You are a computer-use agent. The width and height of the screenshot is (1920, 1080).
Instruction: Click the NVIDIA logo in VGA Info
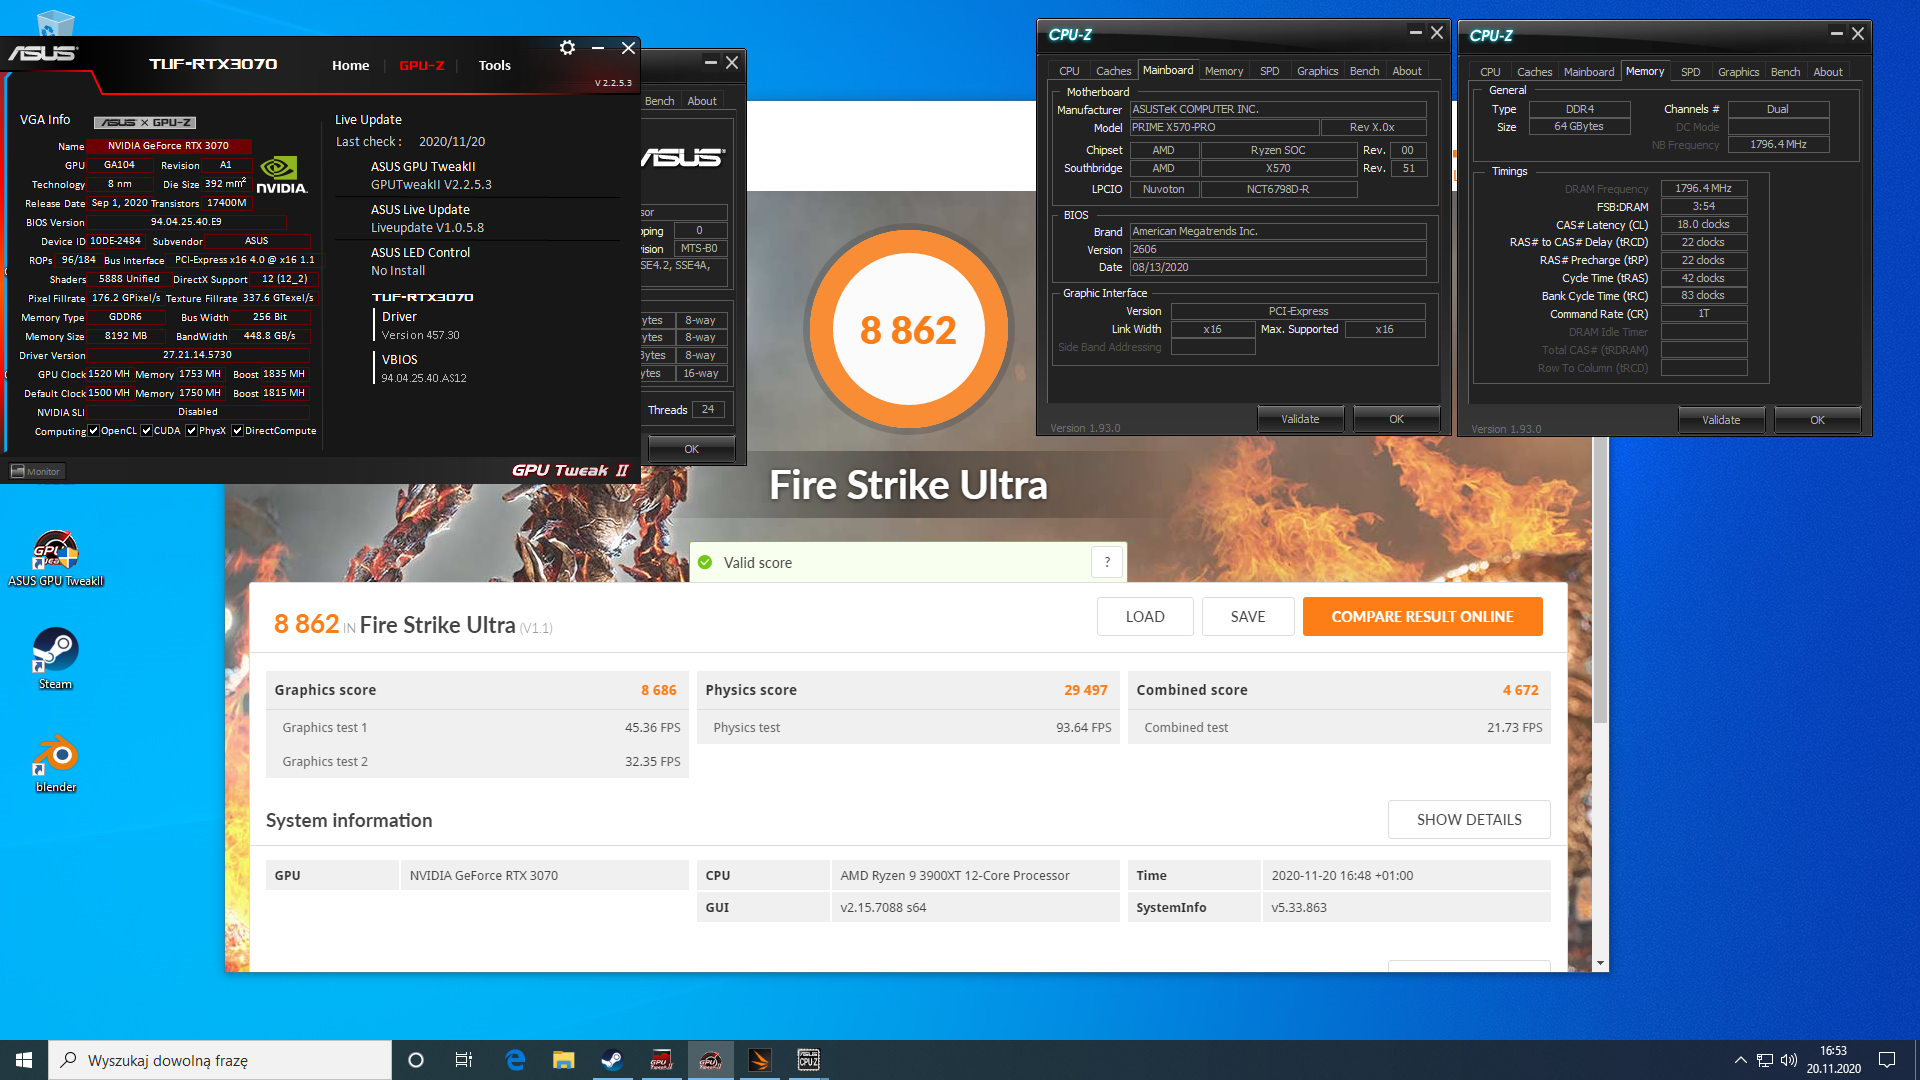click(x=281, y=175)
